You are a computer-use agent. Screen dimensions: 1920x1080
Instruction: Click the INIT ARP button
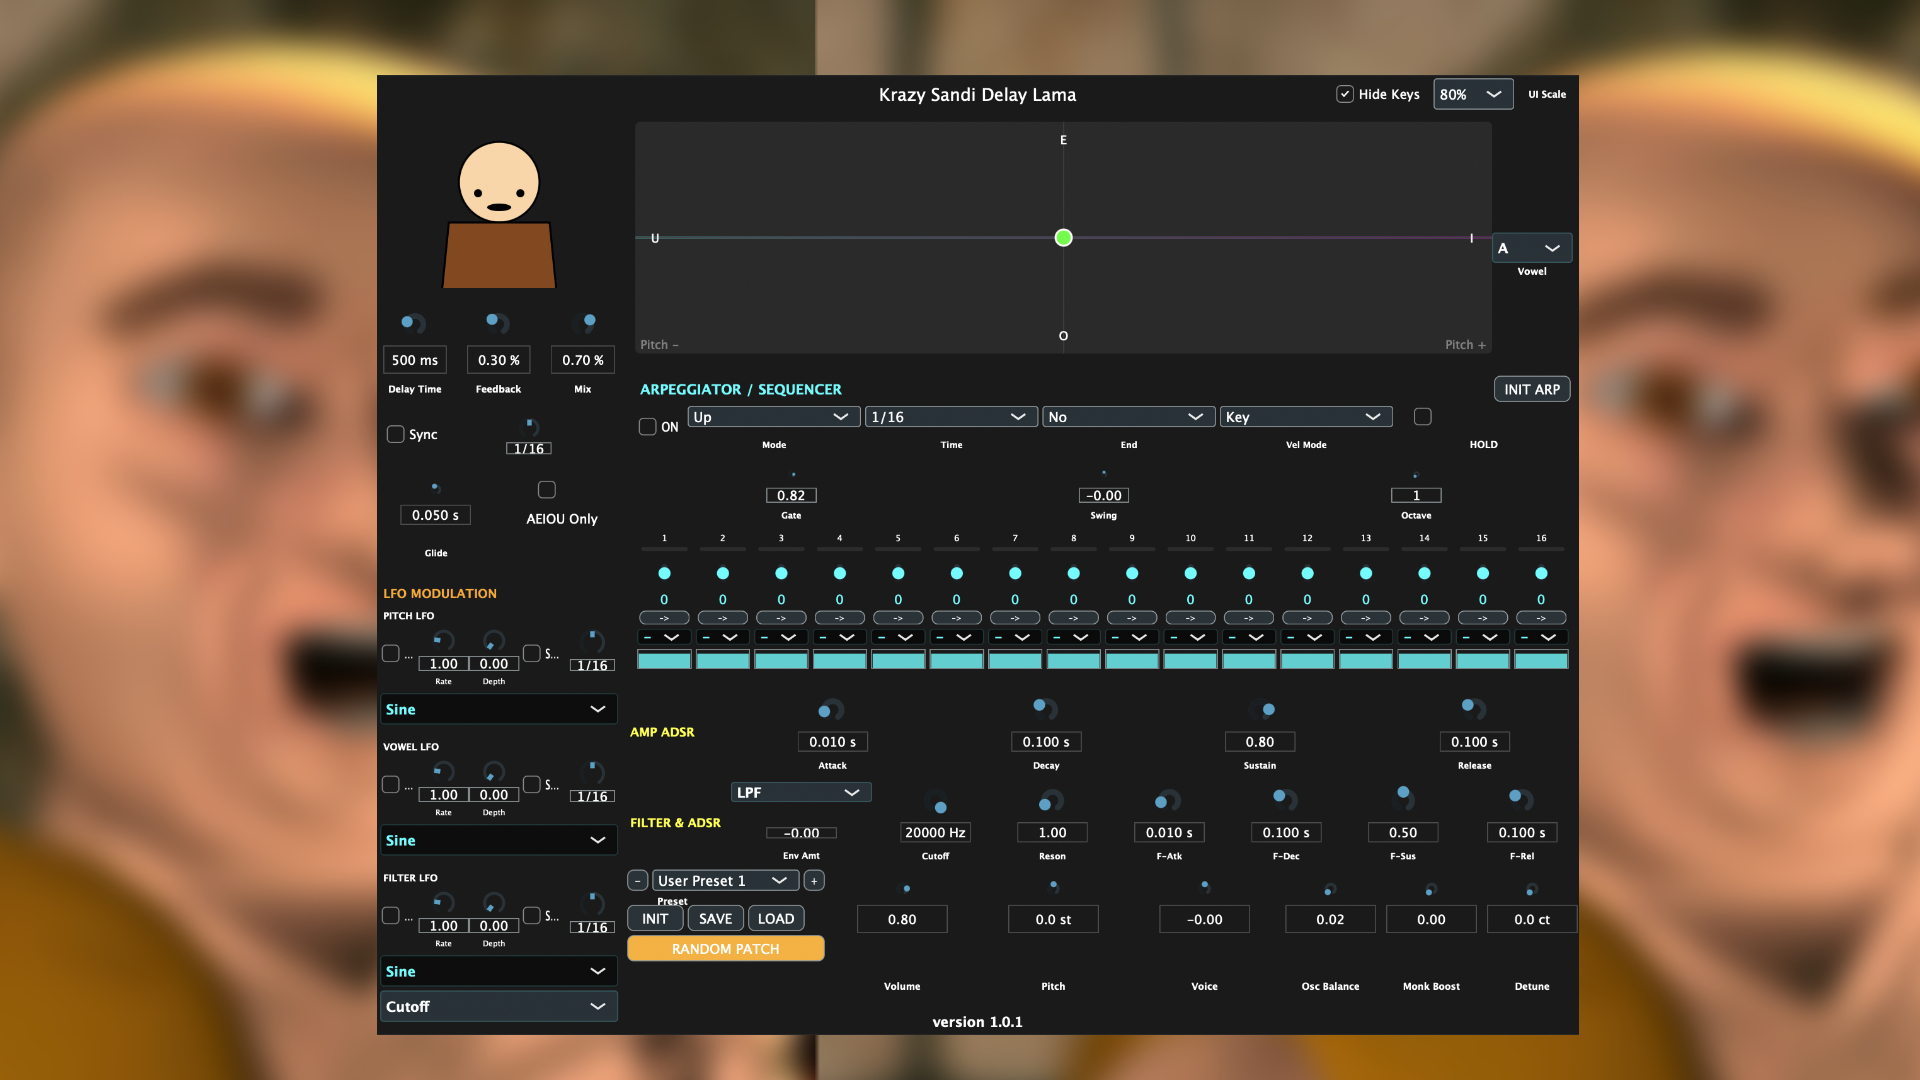(1531, 389)
